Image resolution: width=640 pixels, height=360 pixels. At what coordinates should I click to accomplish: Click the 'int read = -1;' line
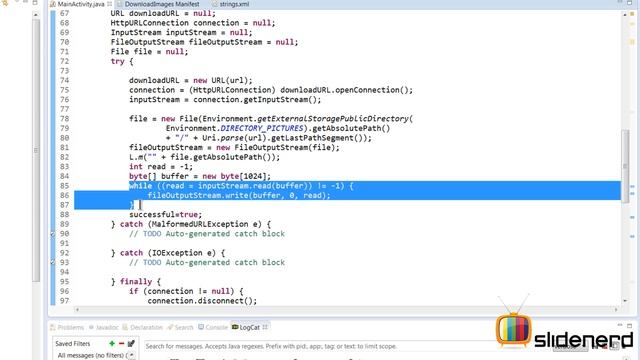tap(161, 167)
